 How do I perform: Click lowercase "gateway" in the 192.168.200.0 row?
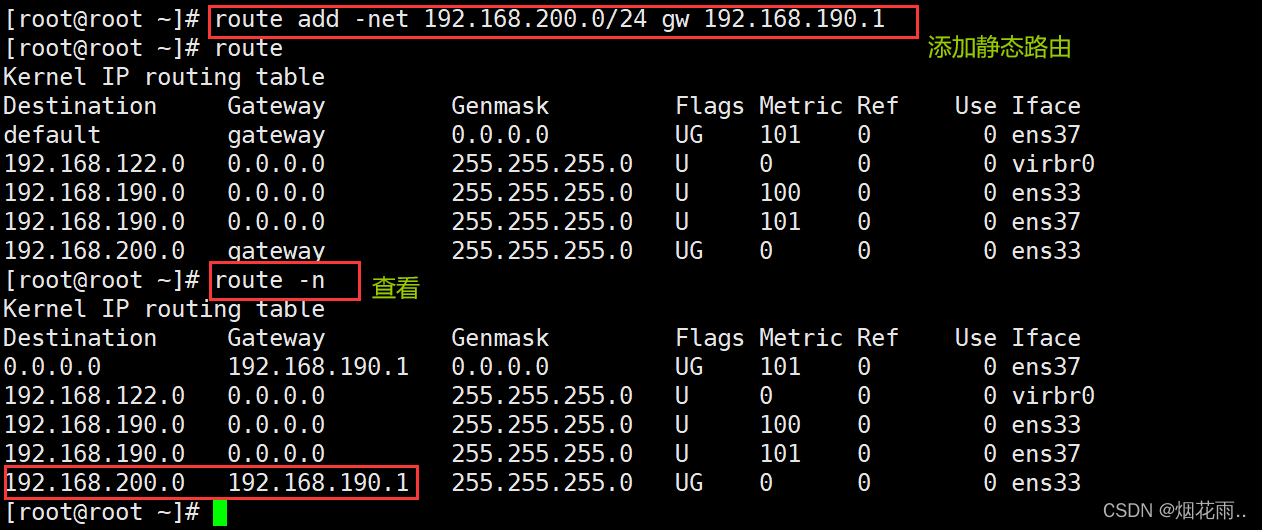(x=276, y=251)
